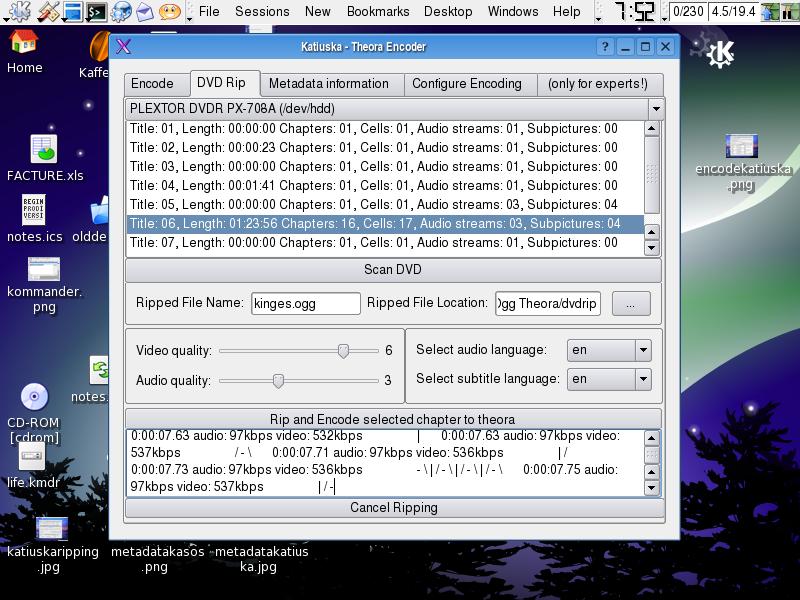Select Title: 02, Length: 00:00:23 row

click(x=385, y=147)
